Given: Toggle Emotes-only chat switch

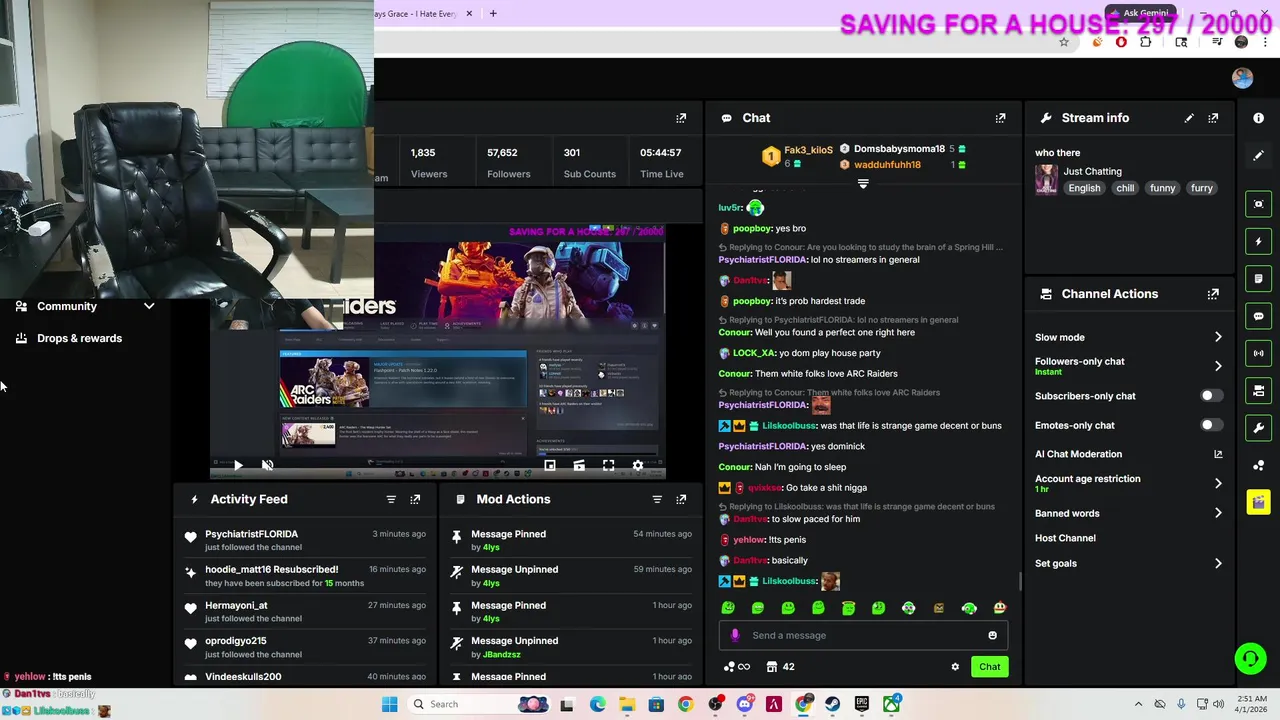Looking at the screenshot, I should 1210,425.
